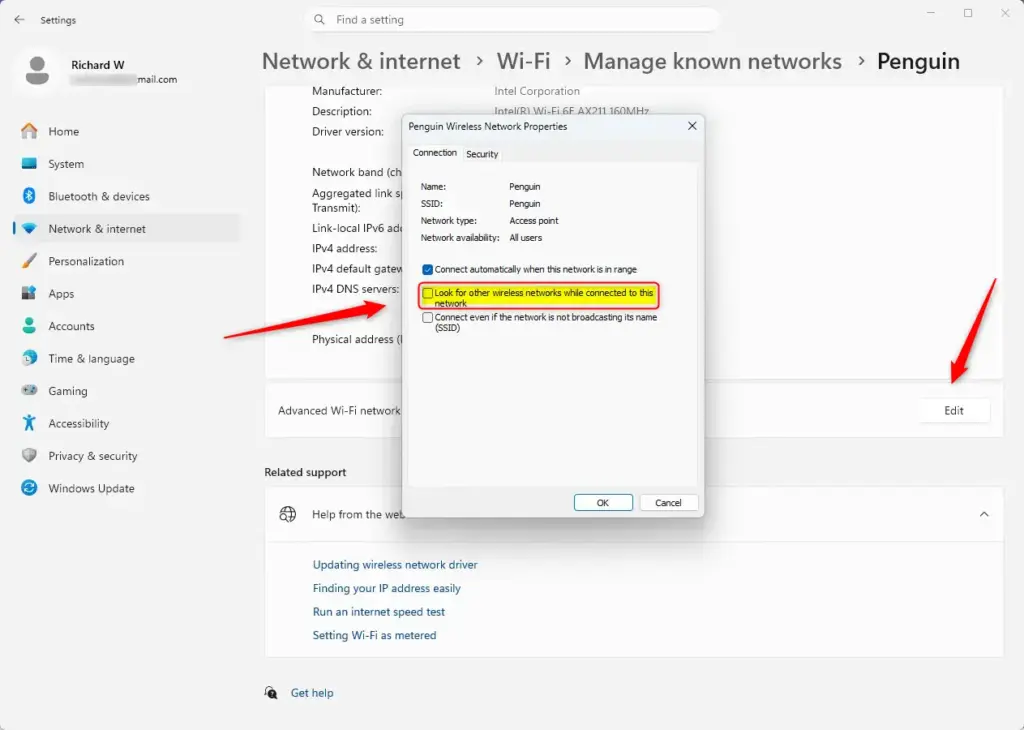Click Manage known networks breadcrumb

click(x=712, y=61)
